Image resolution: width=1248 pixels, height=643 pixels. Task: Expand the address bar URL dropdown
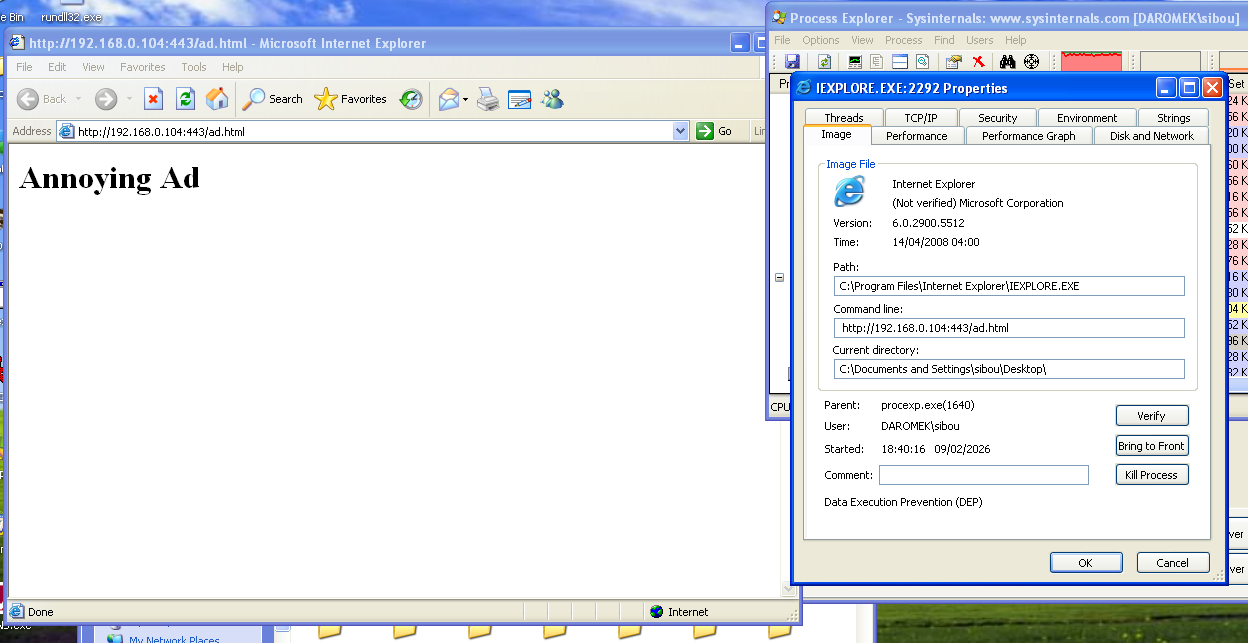[681, 131]
